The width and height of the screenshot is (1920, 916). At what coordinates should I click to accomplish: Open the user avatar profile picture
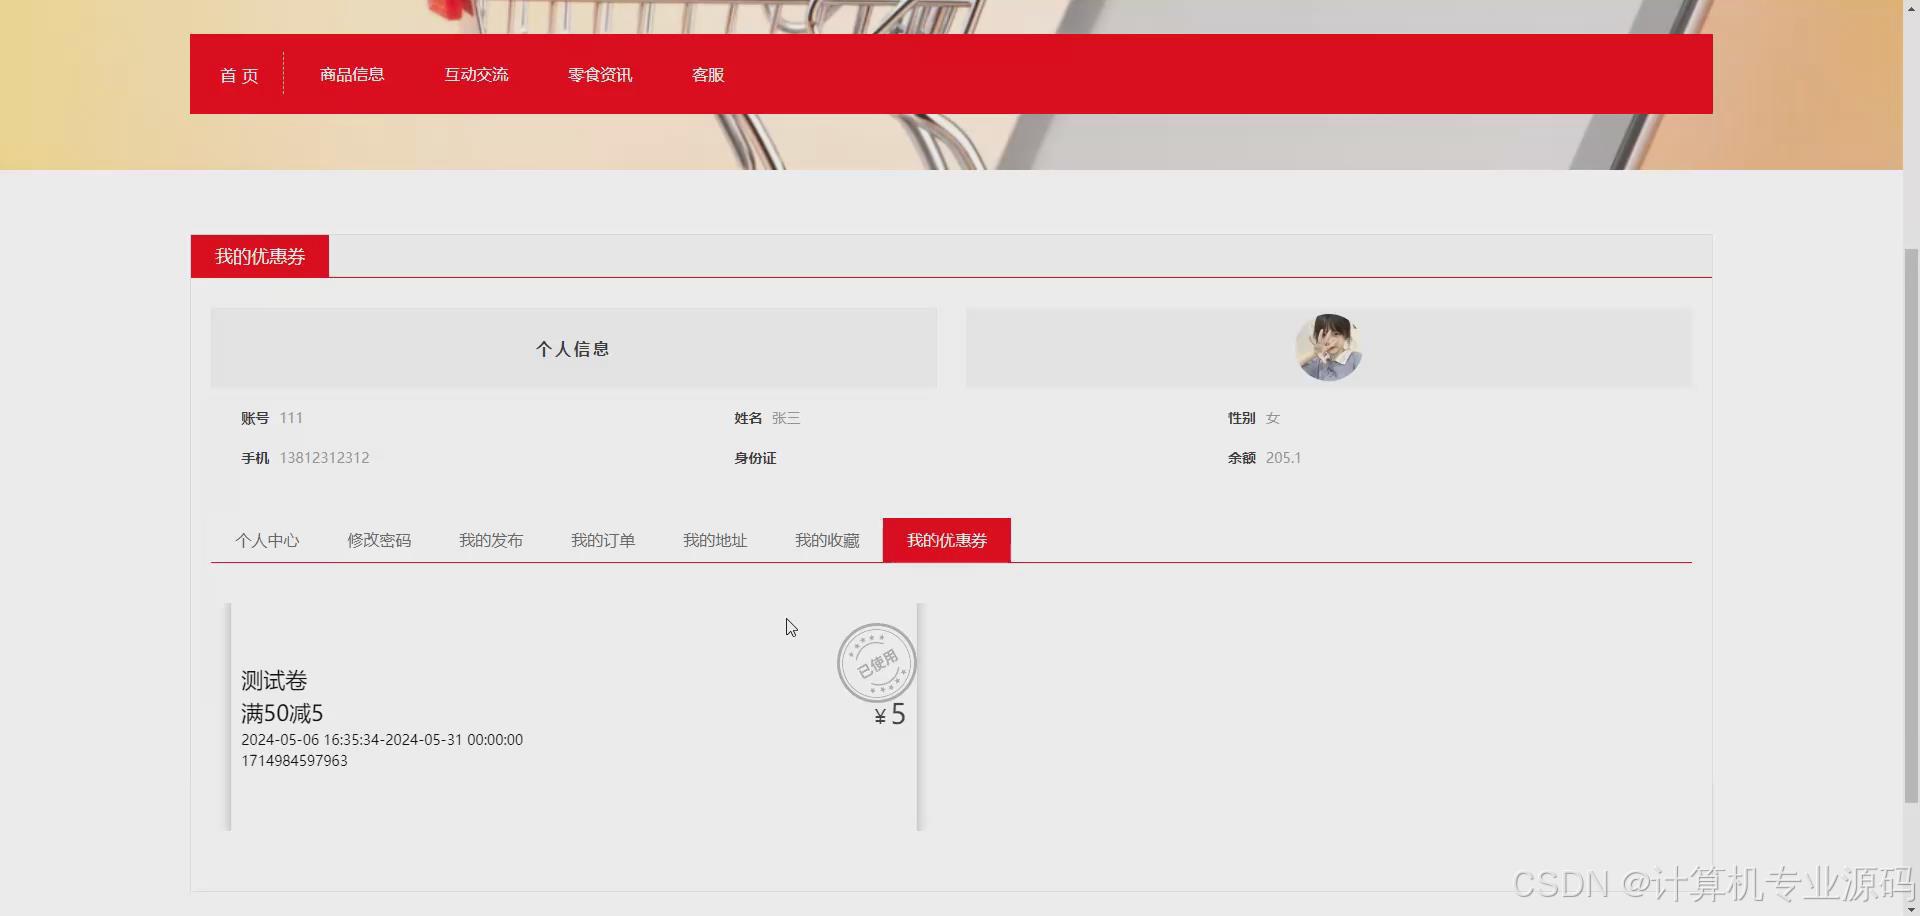[x=1328, y=347]
